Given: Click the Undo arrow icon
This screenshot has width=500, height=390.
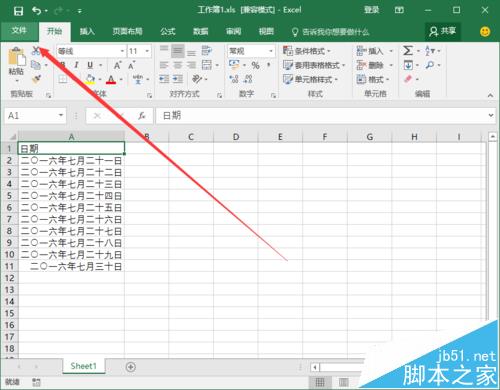Looking at the screenshot, I should coord(37,11).
